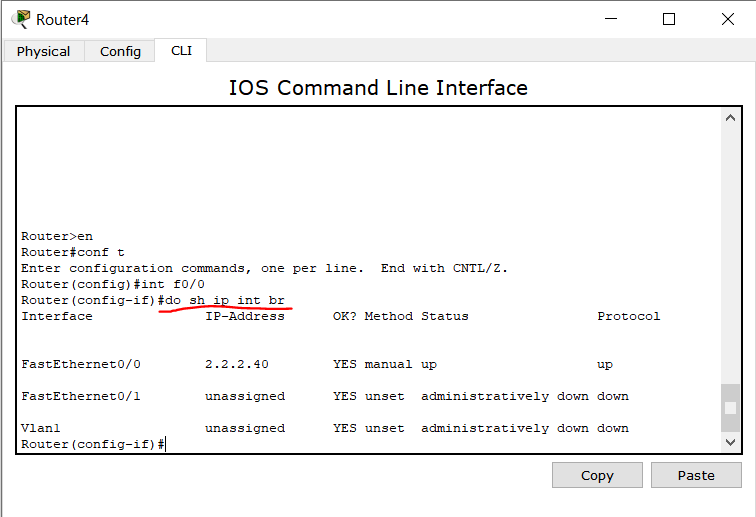
Task: Click the terminal scrollbar up arrow
Action: pos(730,118)
